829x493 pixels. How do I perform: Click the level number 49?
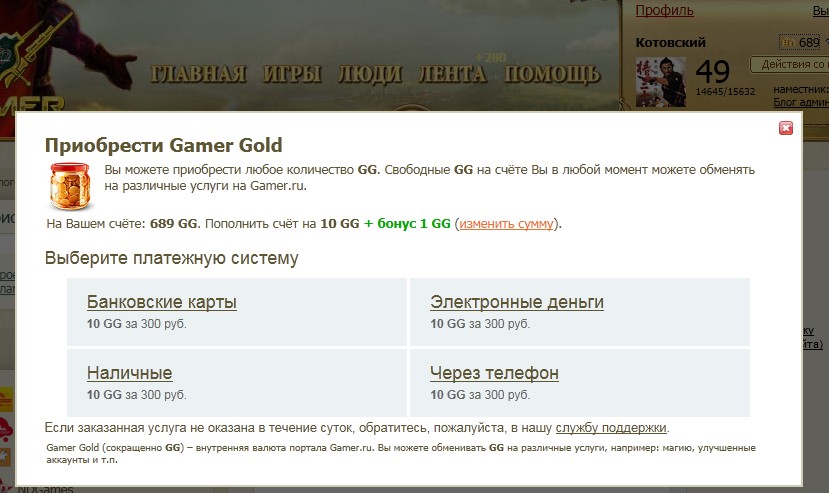coord(713,71)
